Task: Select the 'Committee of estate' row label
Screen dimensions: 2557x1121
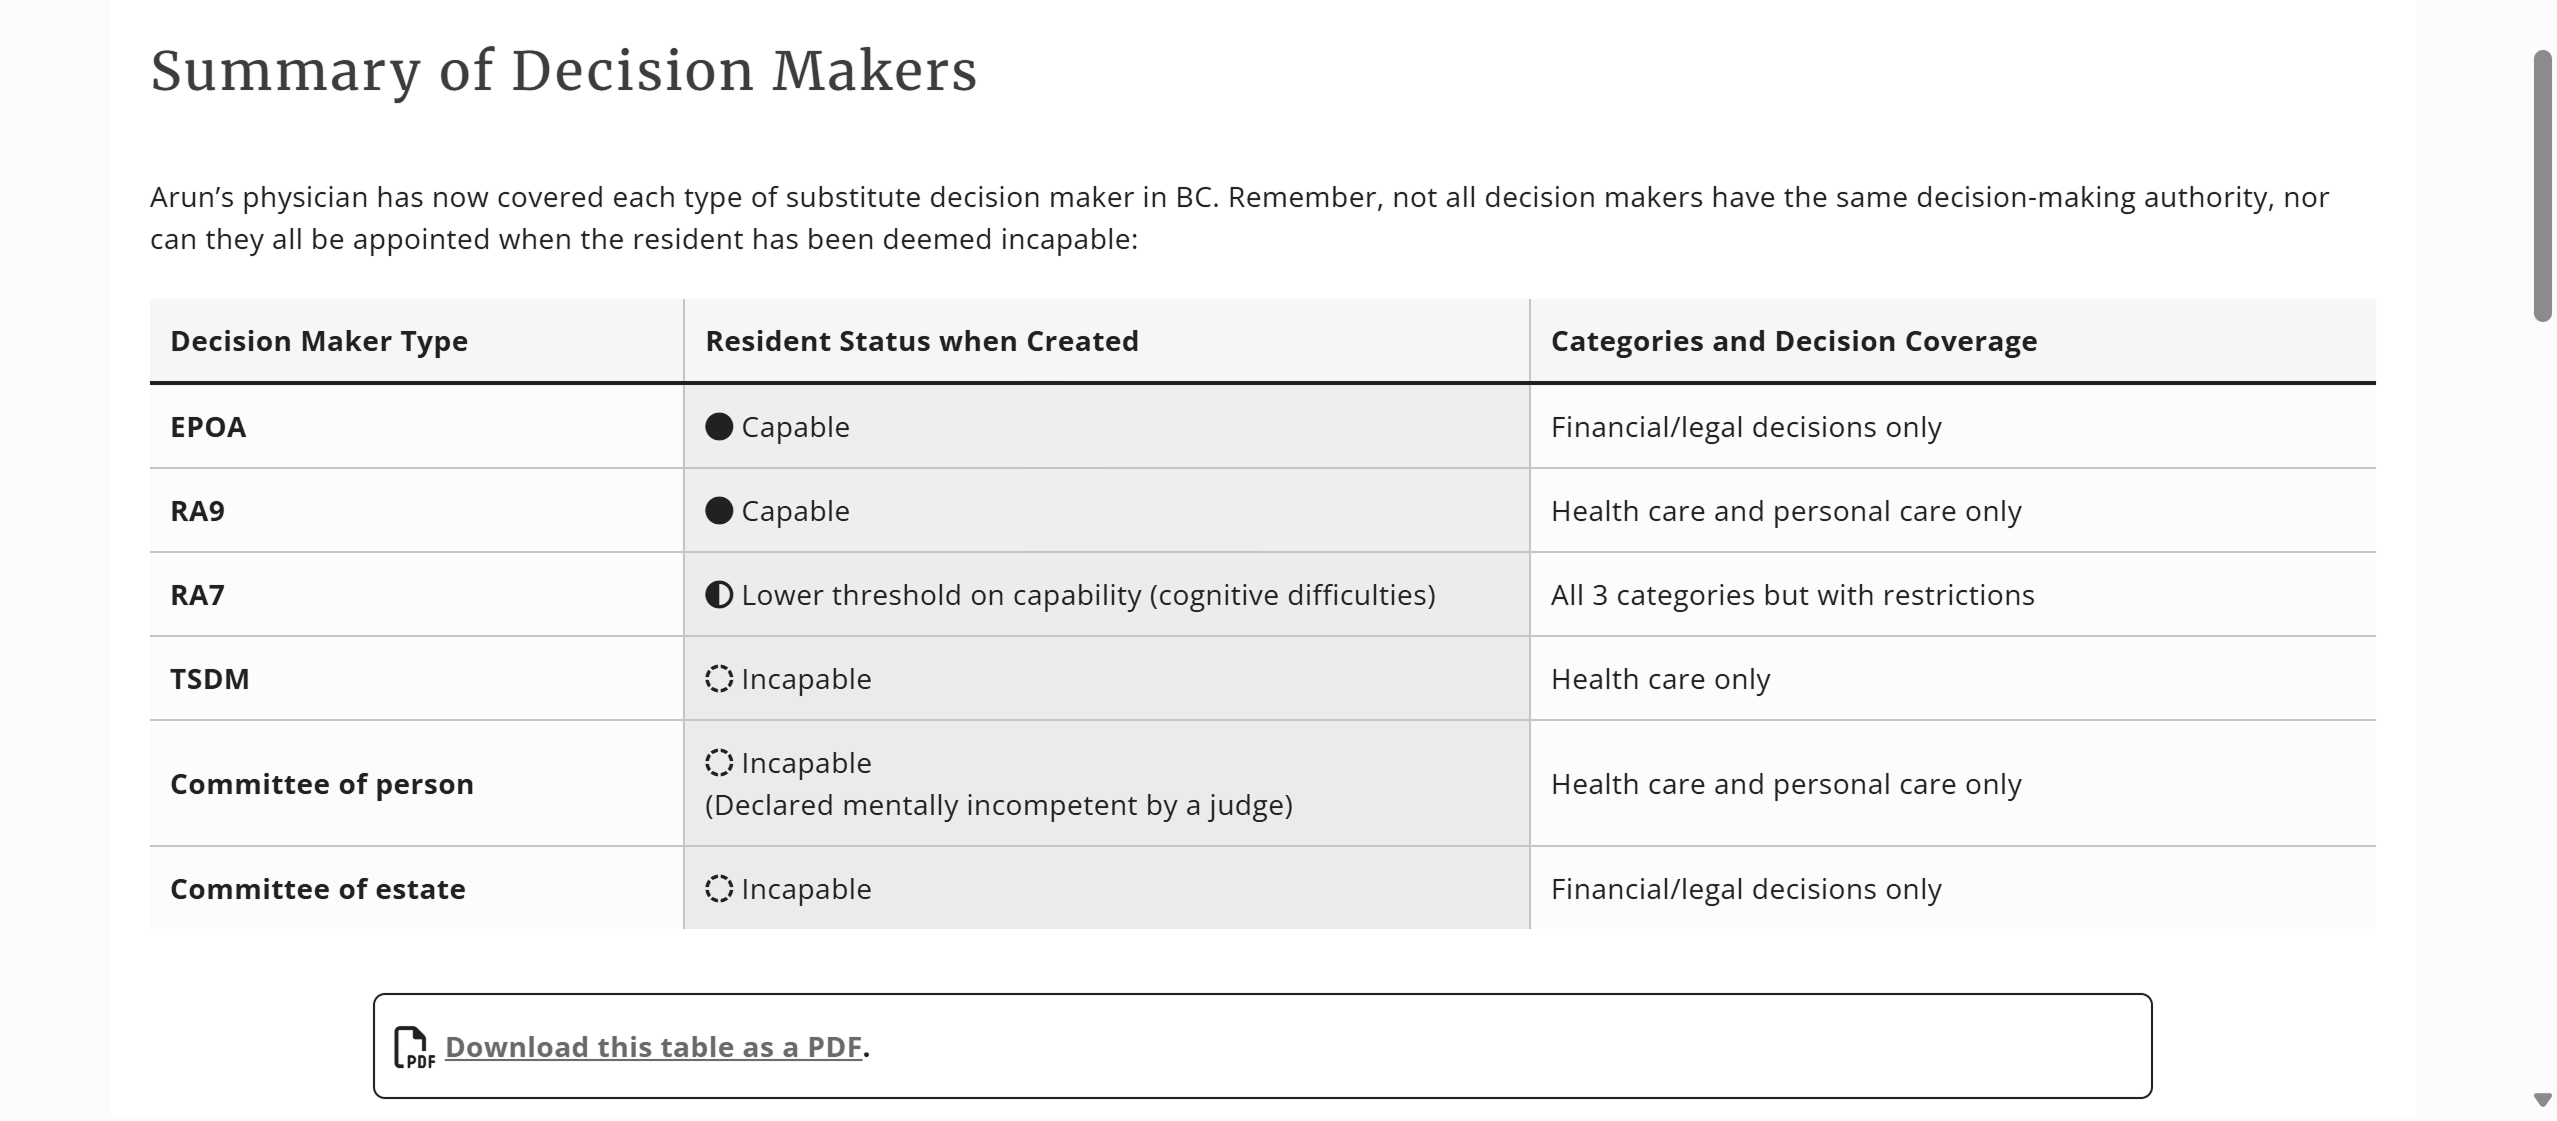Action: 317,889
